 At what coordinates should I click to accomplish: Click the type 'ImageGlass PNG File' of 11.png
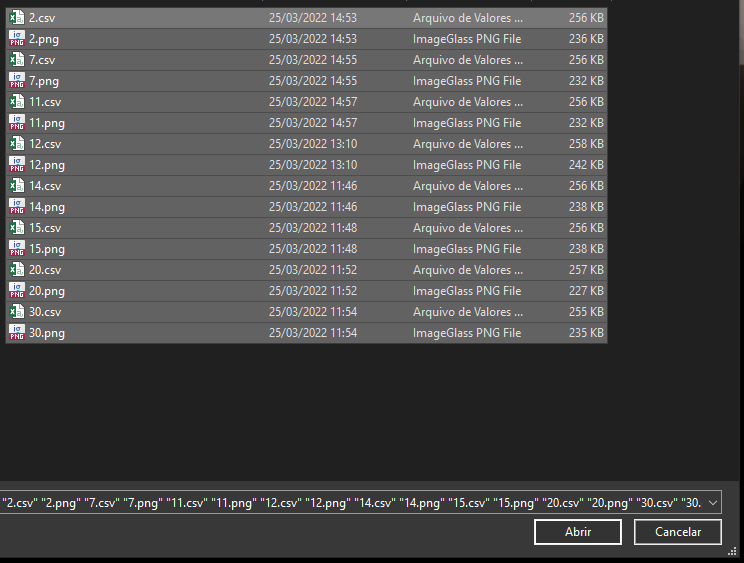(467, 123)
